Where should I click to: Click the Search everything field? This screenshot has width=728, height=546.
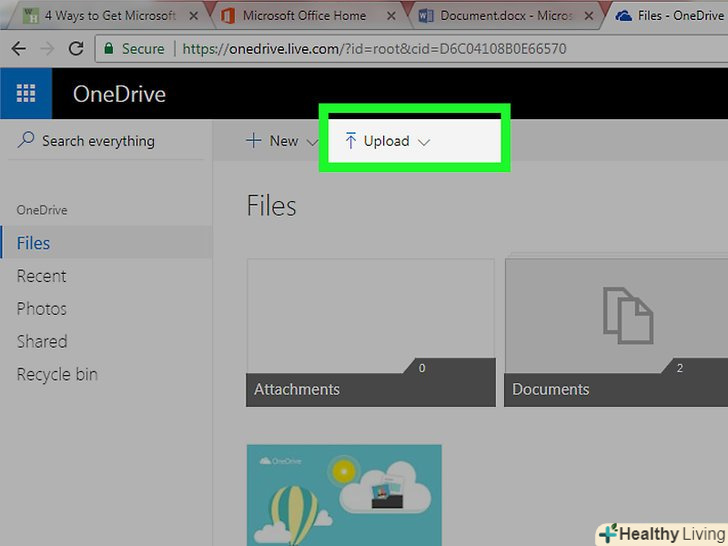pyautogui.click(x=98, y=141)
